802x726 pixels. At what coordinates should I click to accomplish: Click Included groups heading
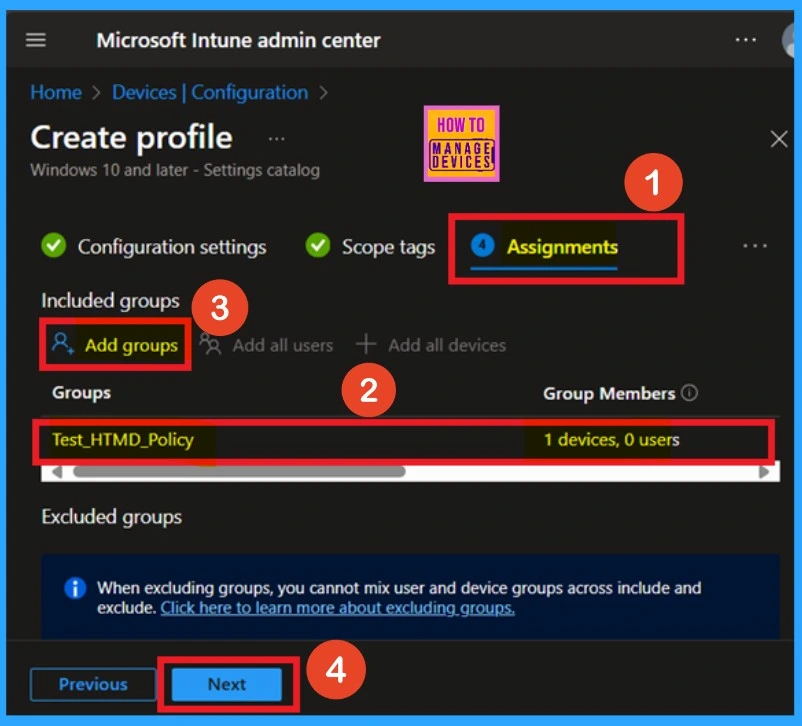[x=110, y=301]
